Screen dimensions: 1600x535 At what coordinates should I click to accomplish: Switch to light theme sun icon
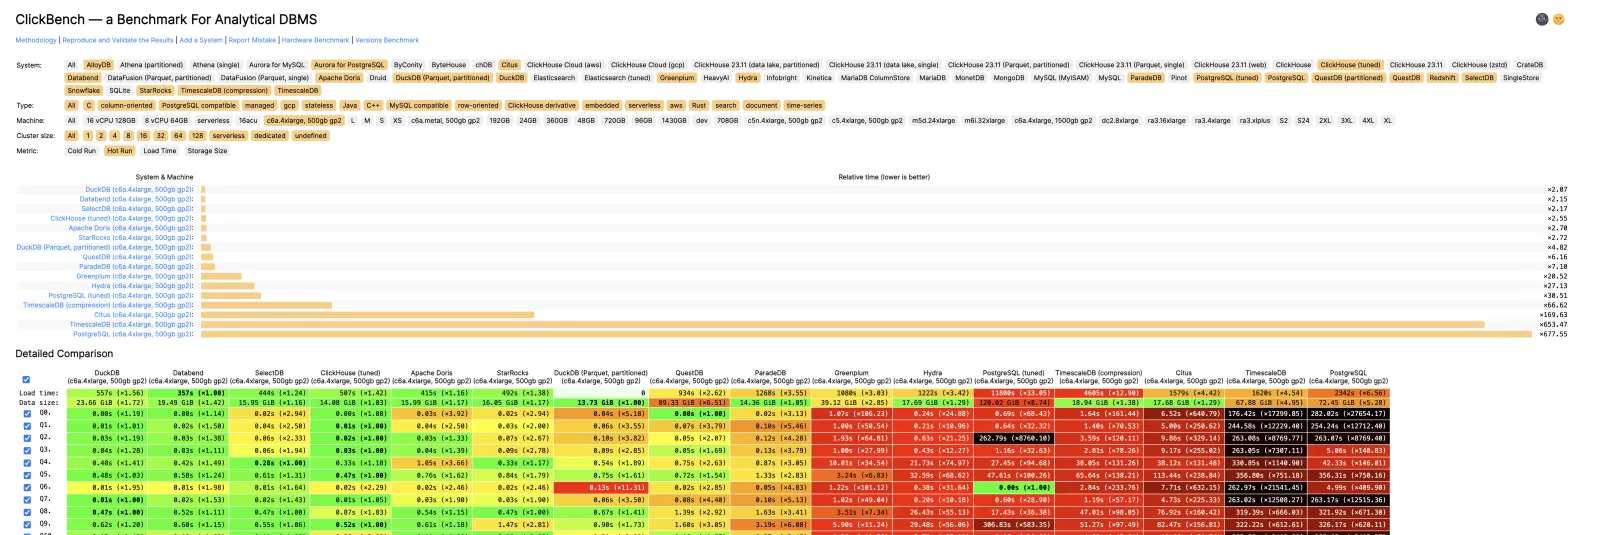point(1558,19)
